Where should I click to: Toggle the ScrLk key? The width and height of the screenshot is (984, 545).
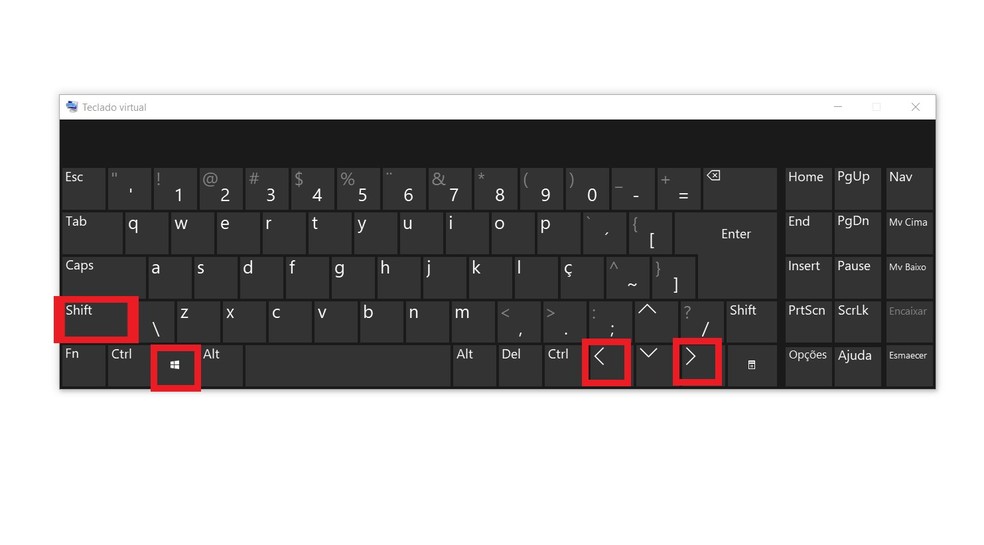tap(857, 321)
